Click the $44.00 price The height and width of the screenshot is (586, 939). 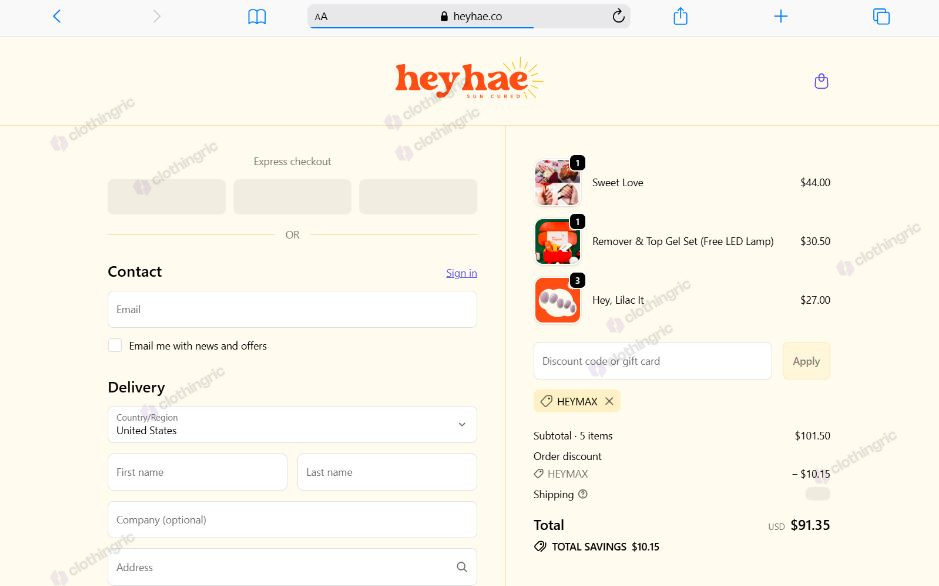pos(815,183)
